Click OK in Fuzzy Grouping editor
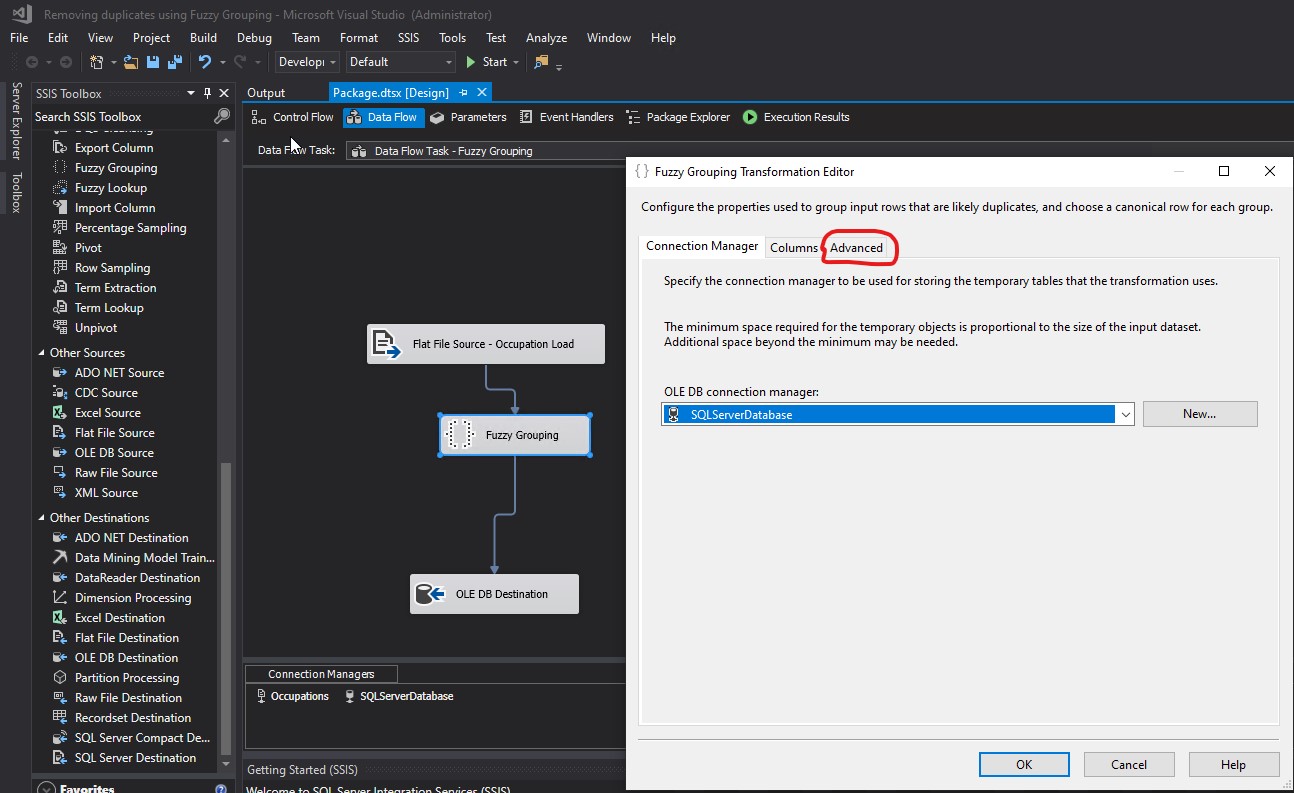Image resolution: width=1294 pixels, height=793 pixels. (x=1024, y=764)
